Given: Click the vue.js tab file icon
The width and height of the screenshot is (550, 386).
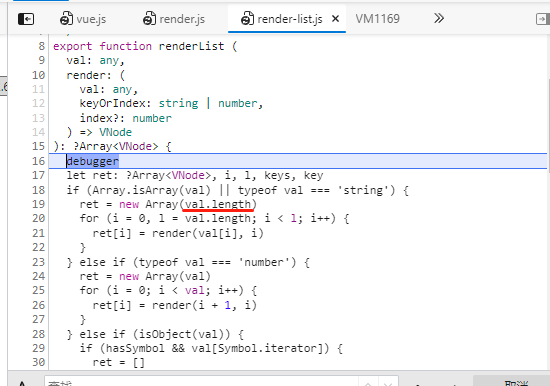Looking at the screenshot, I should (66, 19).
